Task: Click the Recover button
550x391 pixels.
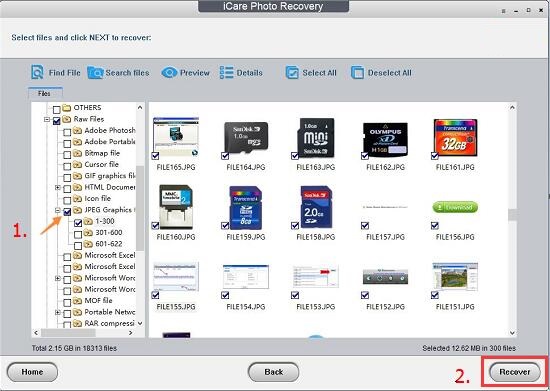Action: (x=515, y=372)
